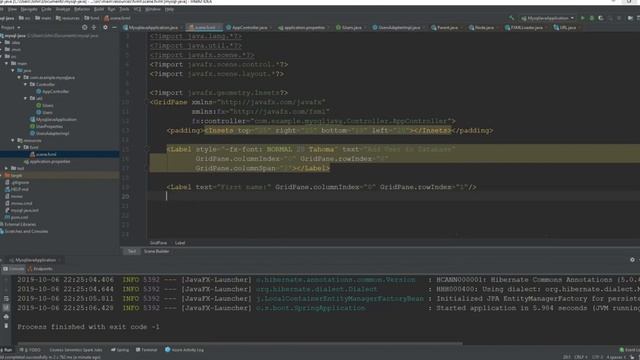Click the collapse all icon in Project panel
Image resolution: width=640 pixels, height=360 pixels.
pos(94,27)
